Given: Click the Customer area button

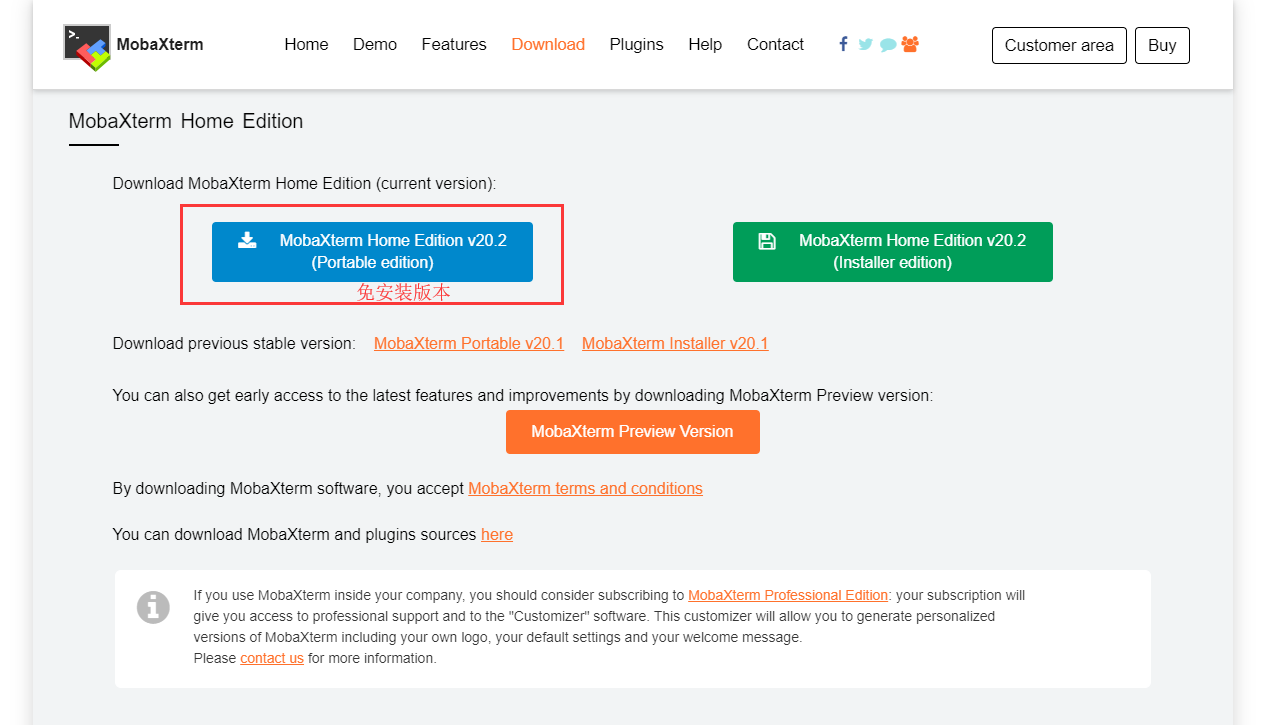Looking at the screenshot, I should (1059, 45).
